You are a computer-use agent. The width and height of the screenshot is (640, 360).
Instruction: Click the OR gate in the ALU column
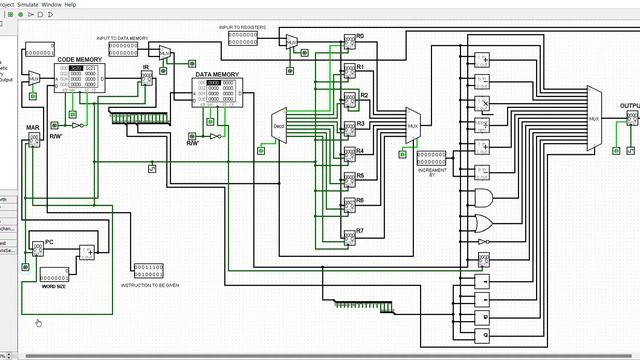(x=484, y=224)
